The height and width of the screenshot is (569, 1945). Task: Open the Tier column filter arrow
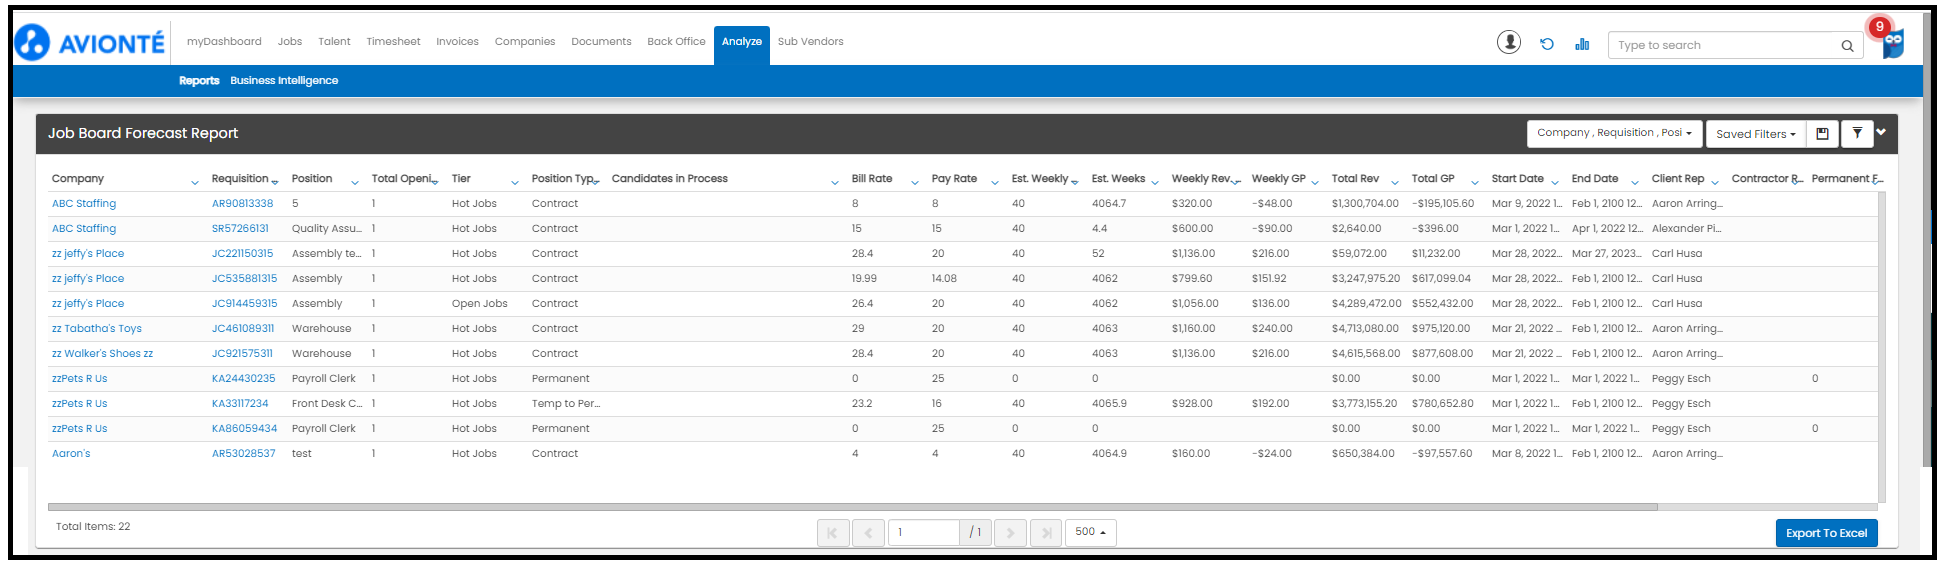click(515, 182)
